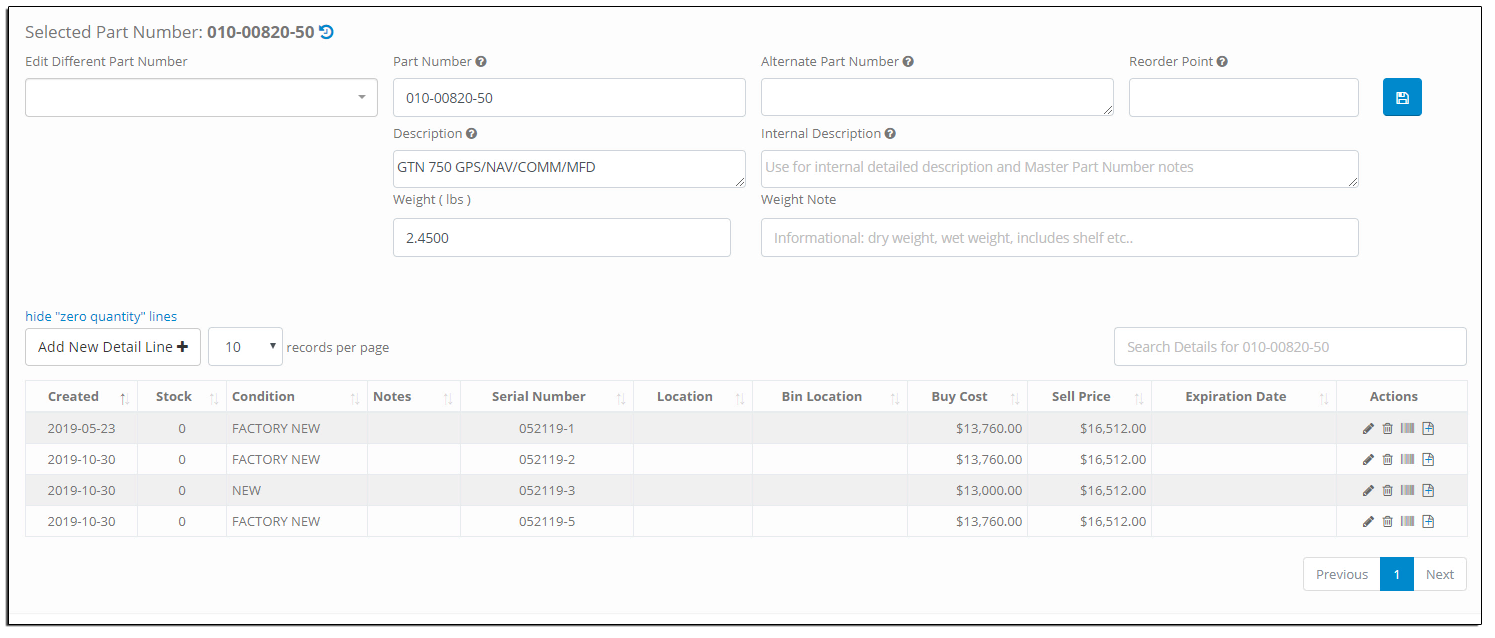Delete detail line serial 052119-2

pyautogui.click(x=1387, y=460)
